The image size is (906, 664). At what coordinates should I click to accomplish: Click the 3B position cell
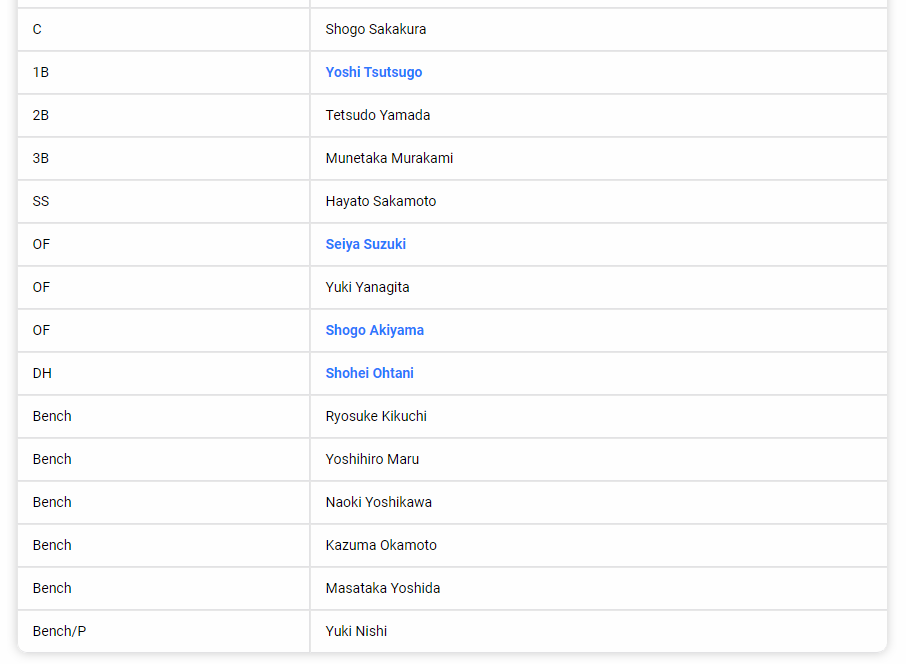coord(41,158)
